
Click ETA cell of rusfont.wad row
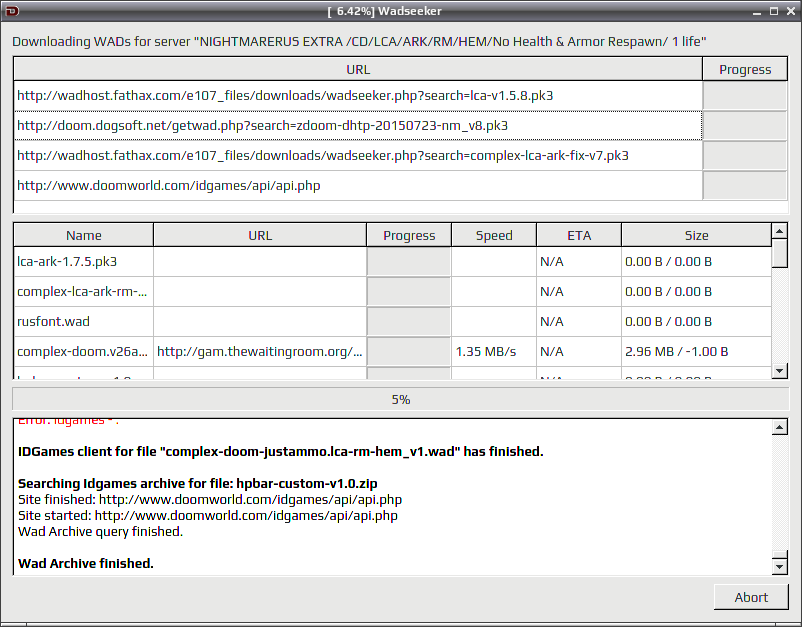[x=579, y=322]
